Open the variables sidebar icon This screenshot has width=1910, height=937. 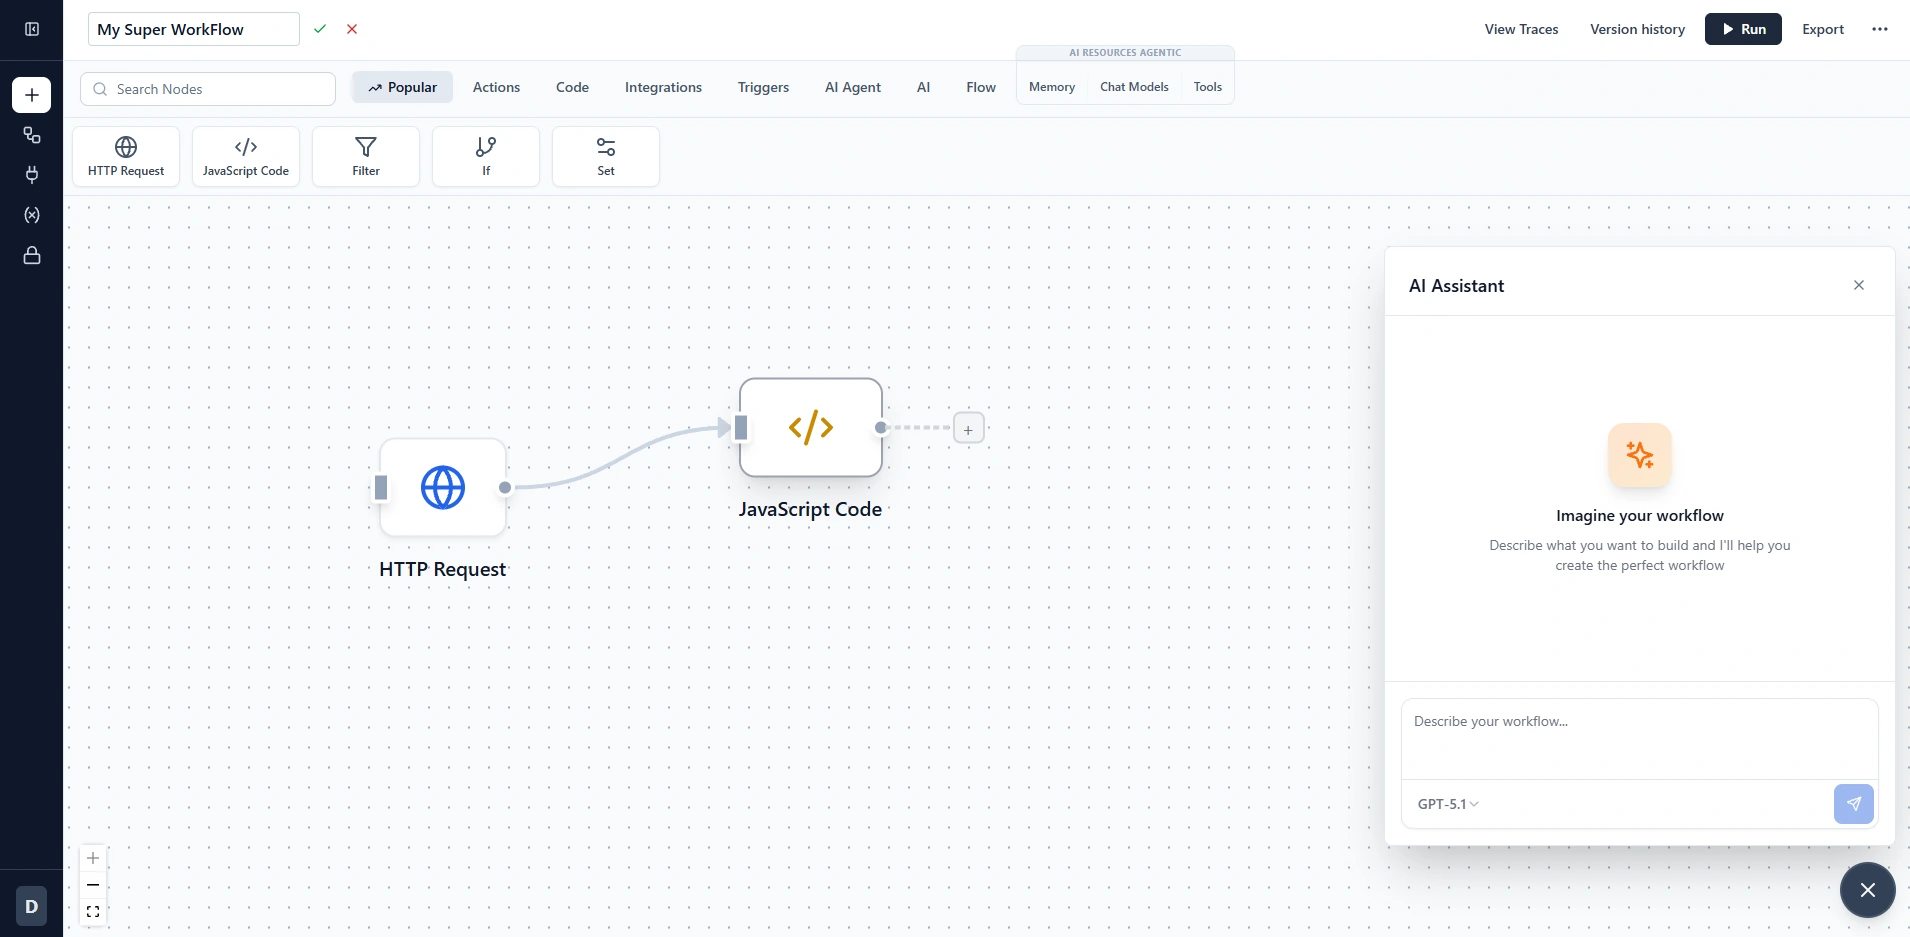32,215
